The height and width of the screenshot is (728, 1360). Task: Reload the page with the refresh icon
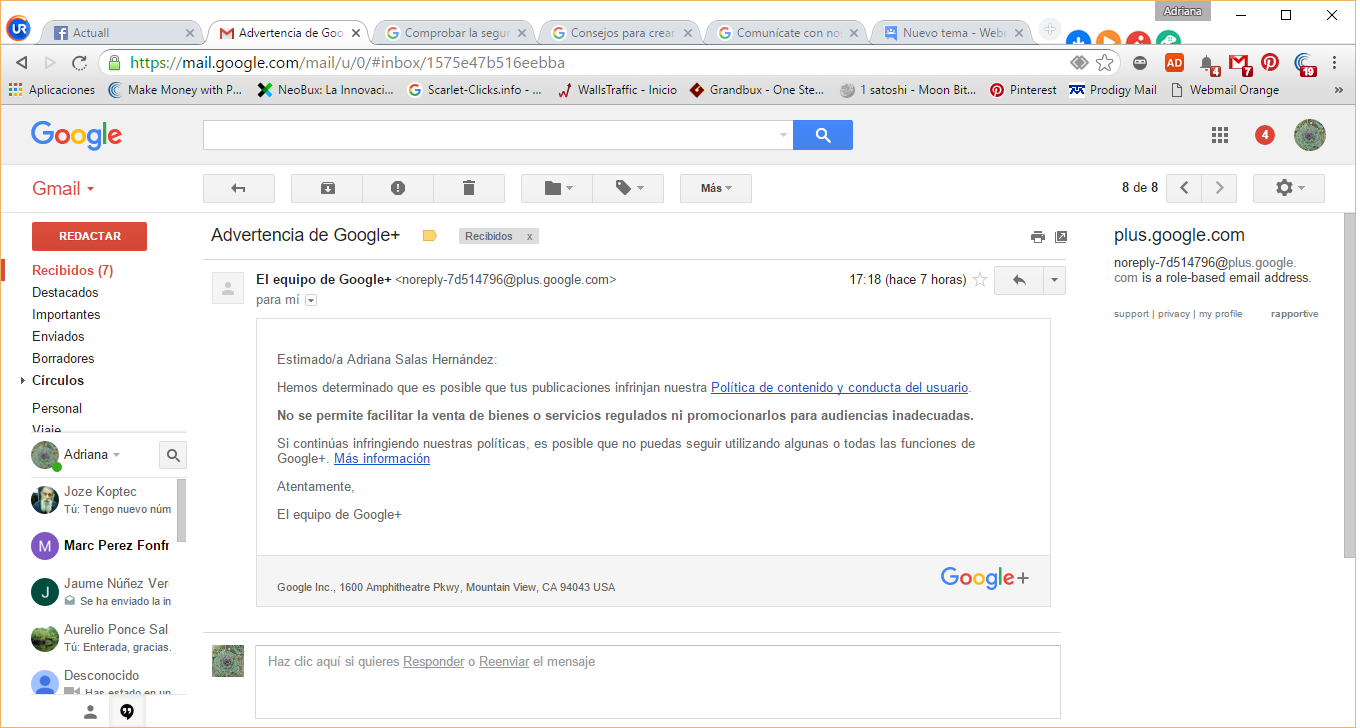pos(80,62)
